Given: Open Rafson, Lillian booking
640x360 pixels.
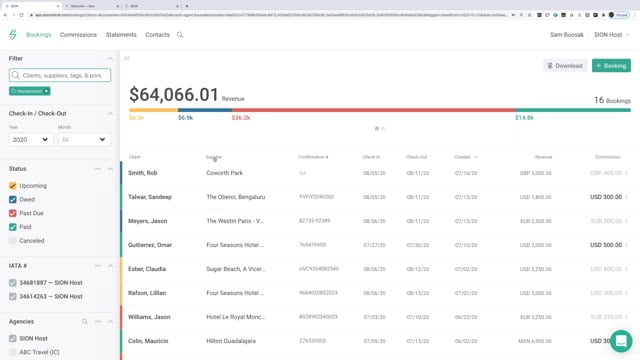Looking at the screenshot, I should click(147, 293).
